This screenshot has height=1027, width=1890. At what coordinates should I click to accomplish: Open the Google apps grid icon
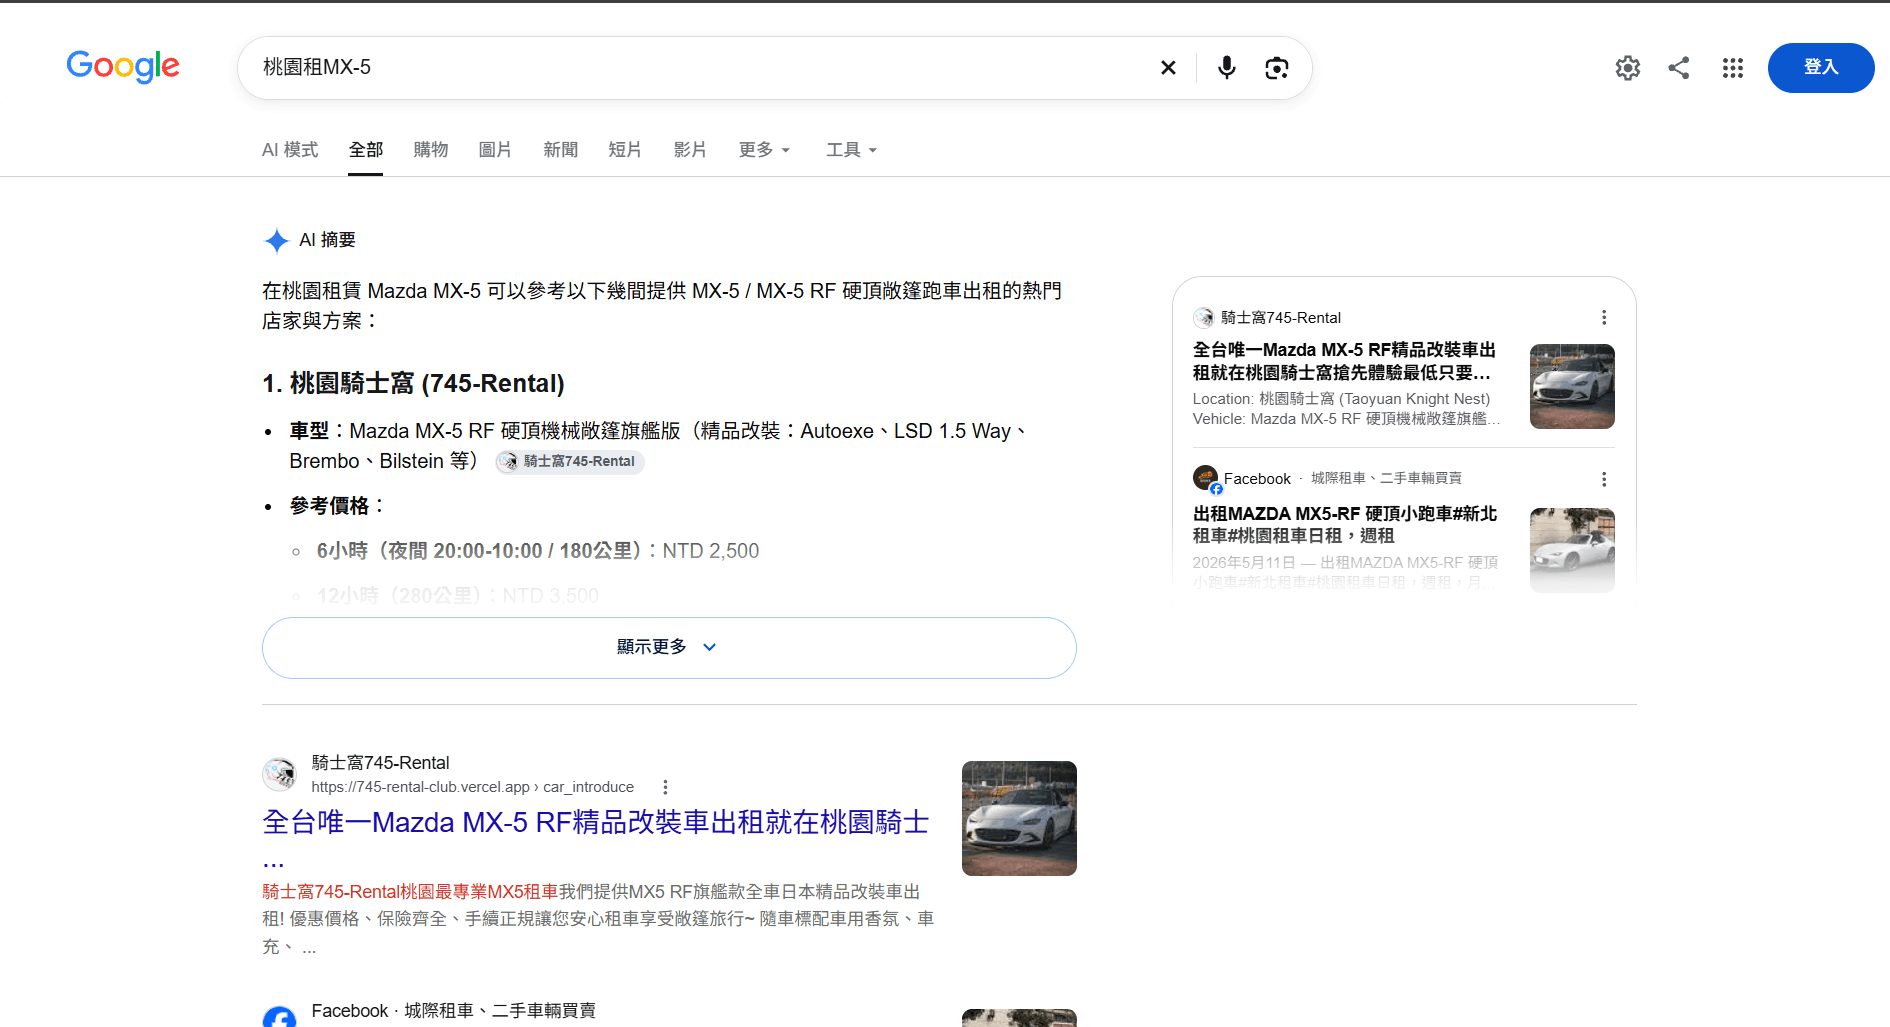(x=1733, y=68)
